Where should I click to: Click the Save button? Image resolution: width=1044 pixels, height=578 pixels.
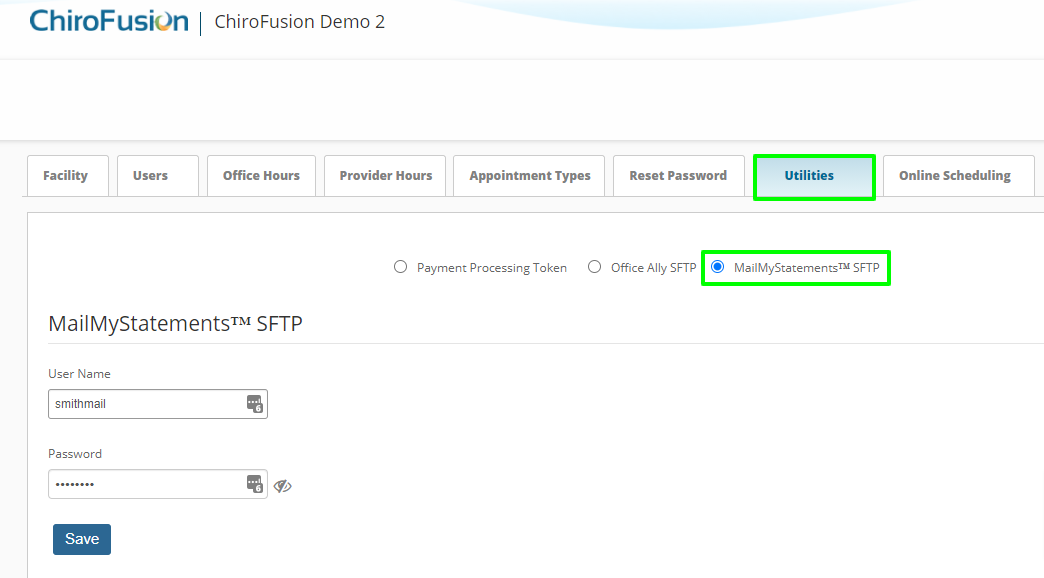[82, 539]
